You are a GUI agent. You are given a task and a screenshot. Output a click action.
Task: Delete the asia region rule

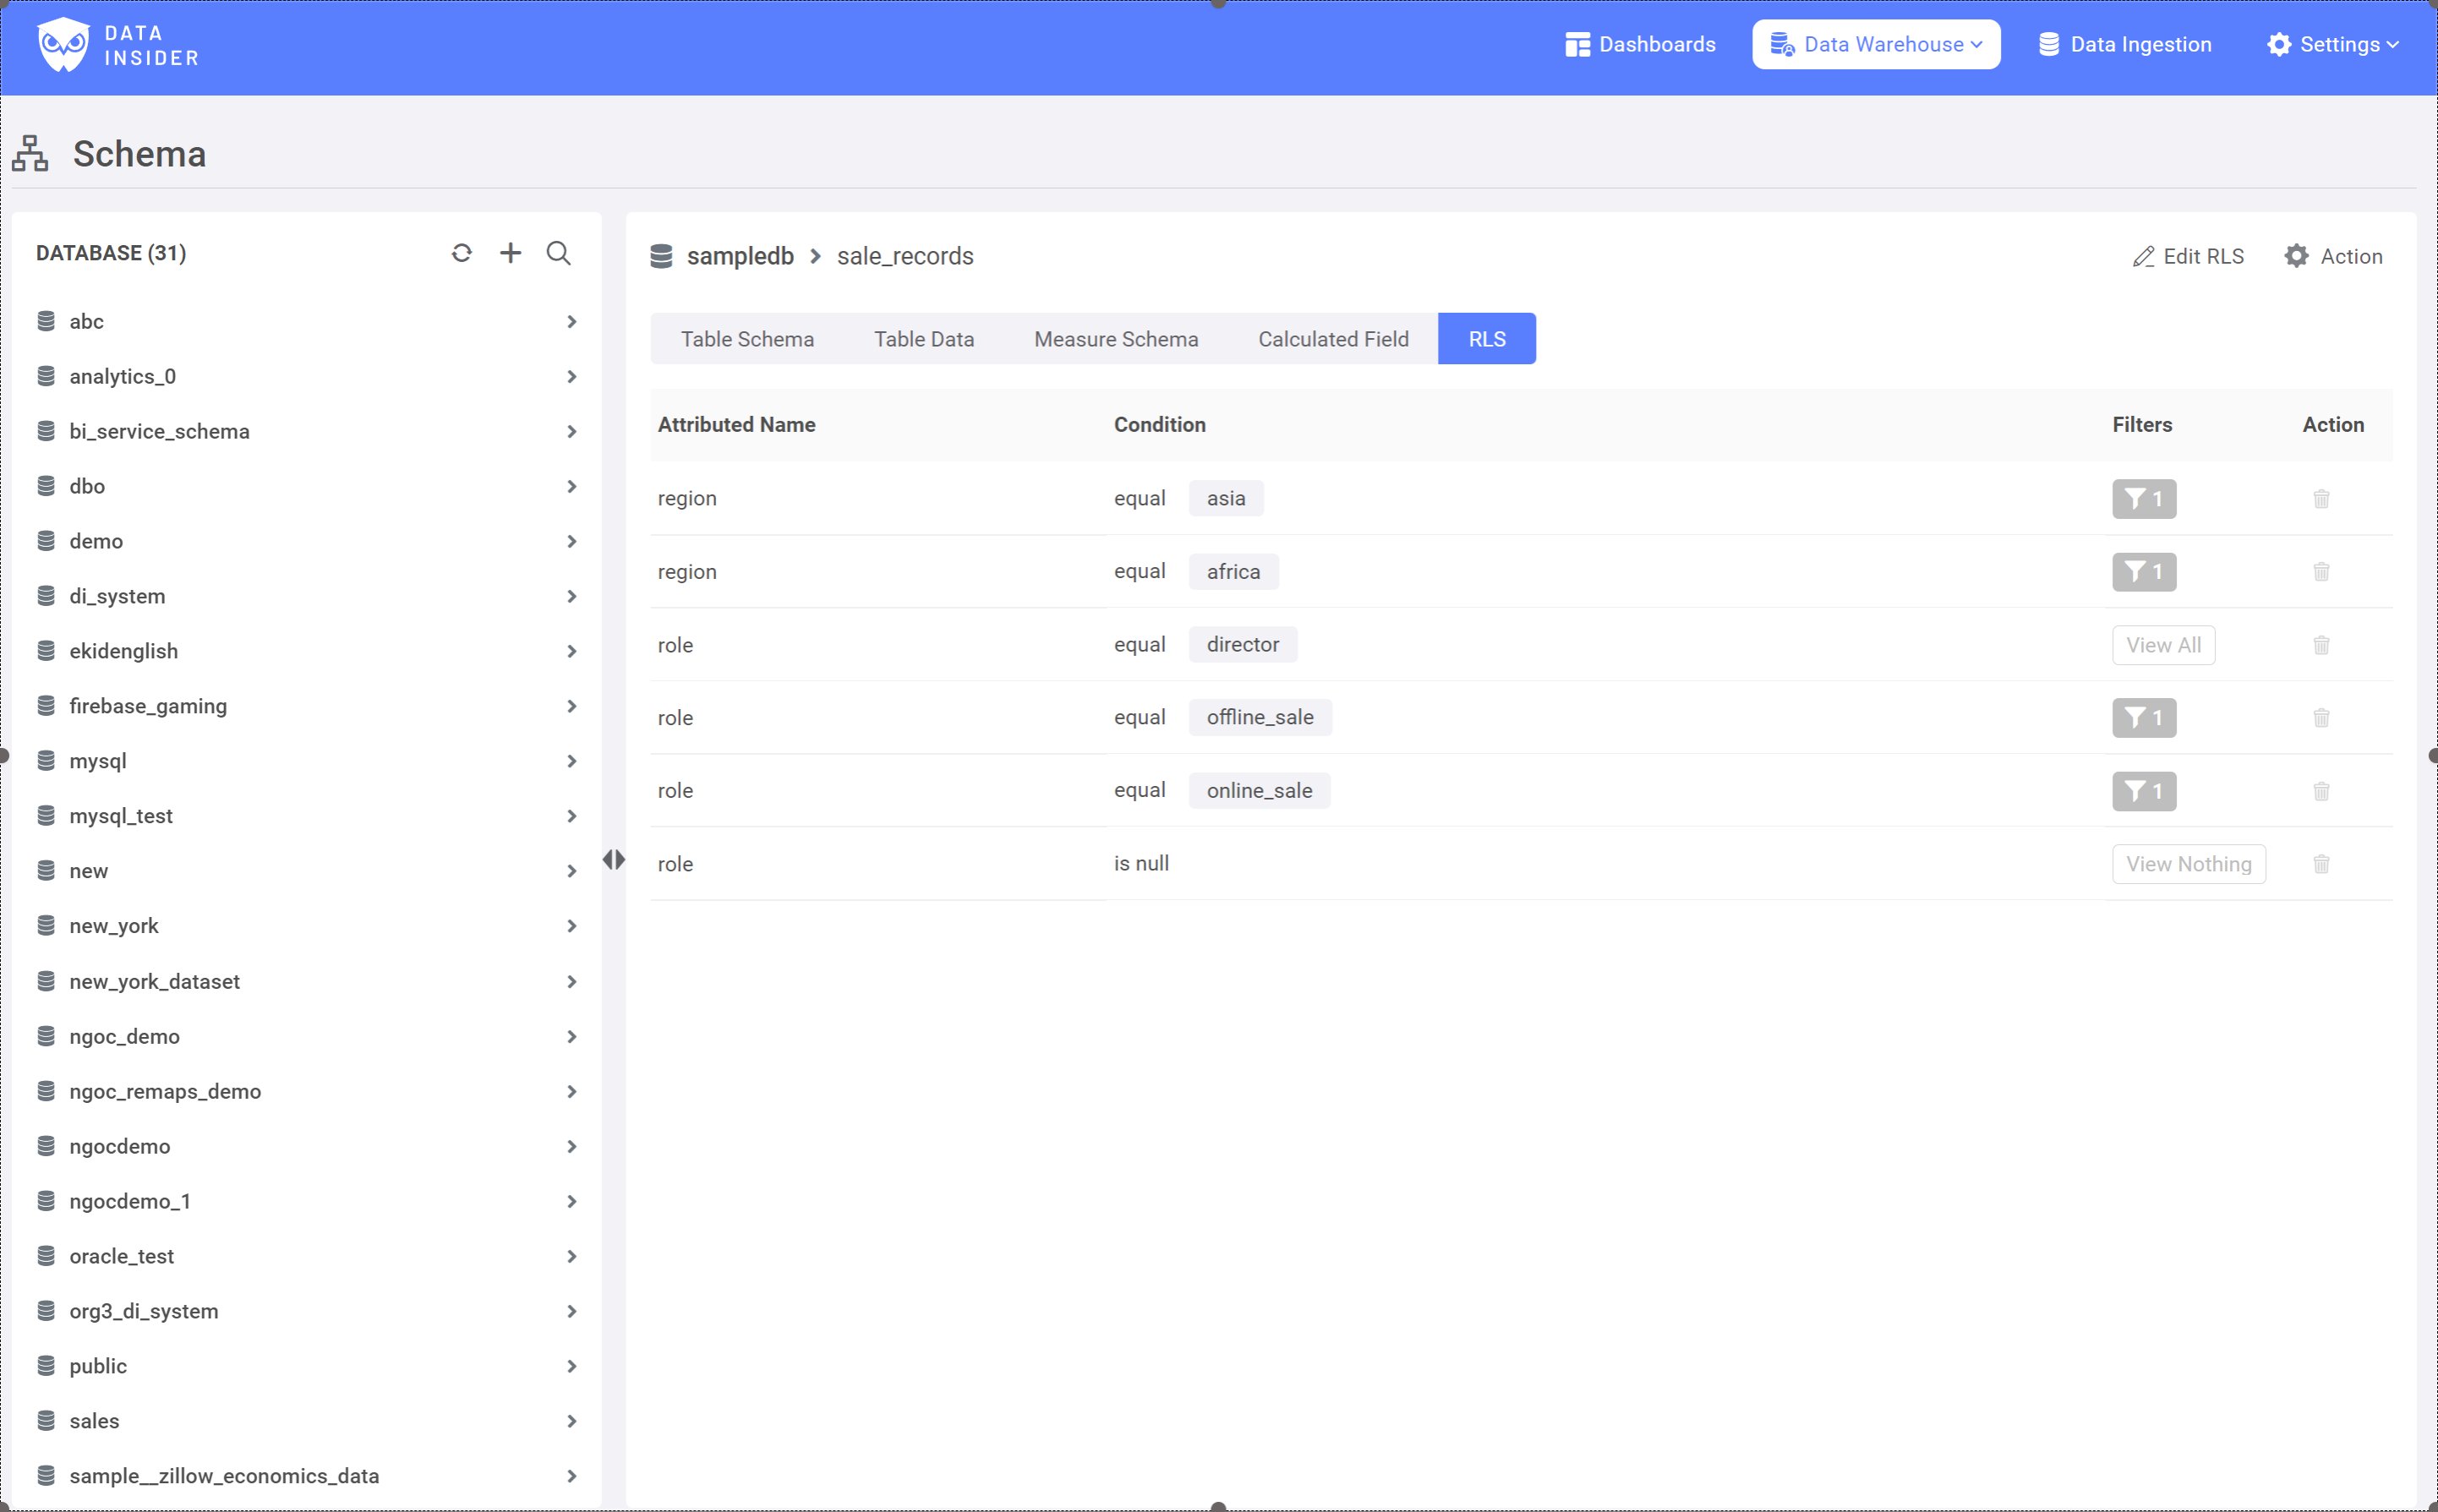[x=2321, y=499]
